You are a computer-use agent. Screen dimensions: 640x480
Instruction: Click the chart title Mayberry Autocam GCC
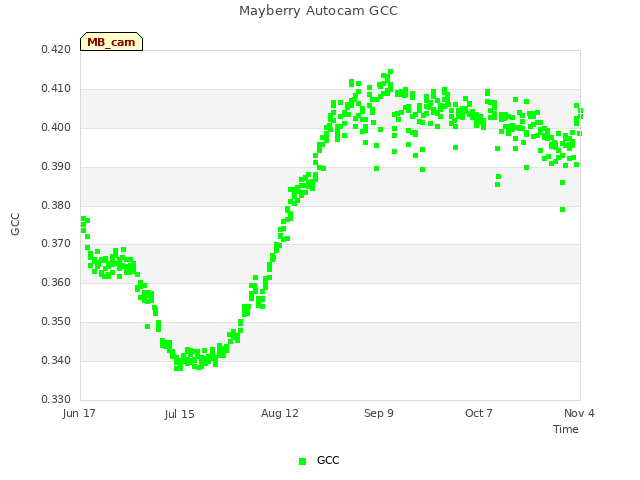tap(318, 11)
